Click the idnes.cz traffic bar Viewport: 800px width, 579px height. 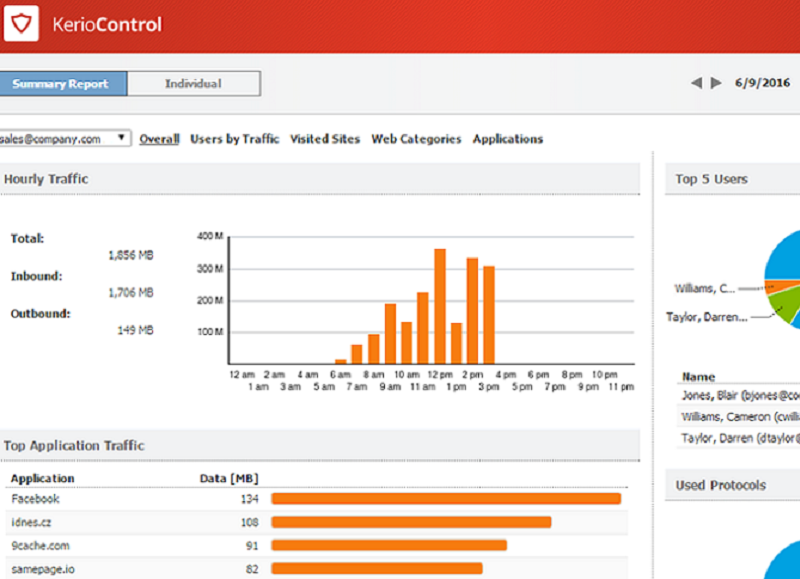click(x=411, y=522)
